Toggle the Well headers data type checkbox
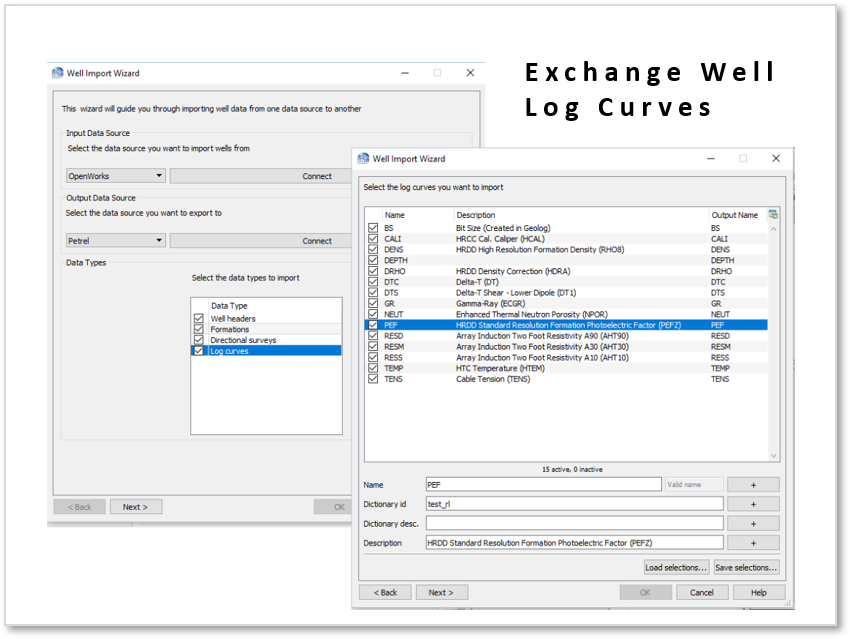The image size is (850, 639). tap(198, 319)
